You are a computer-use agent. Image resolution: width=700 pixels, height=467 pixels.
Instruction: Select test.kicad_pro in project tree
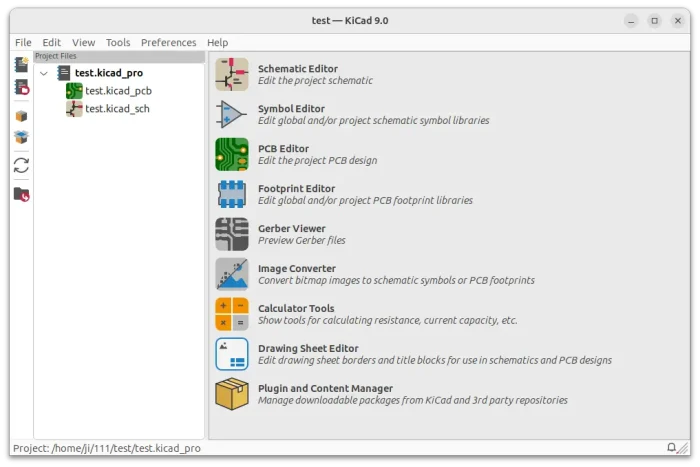click(x=109, y=73)
